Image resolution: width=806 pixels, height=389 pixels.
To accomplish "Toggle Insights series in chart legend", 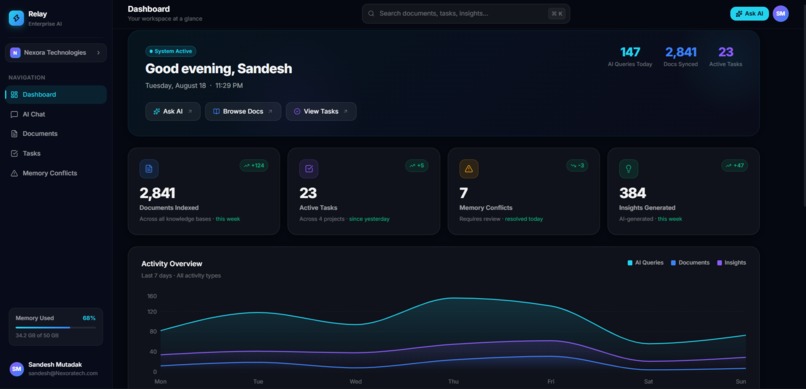I will (x=731, y=263).
